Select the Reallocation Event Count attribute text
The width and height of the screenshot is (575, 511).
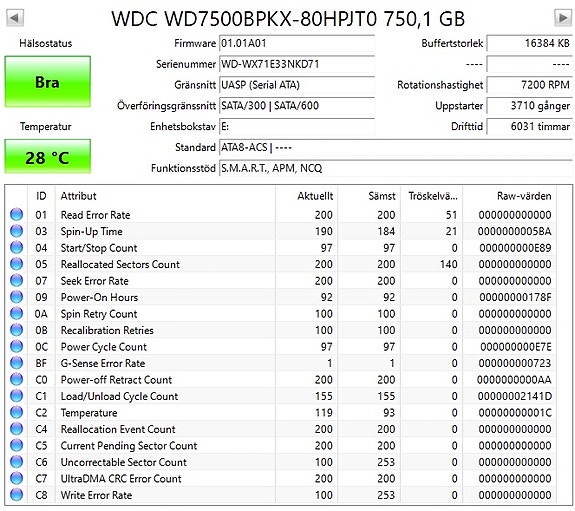coord(118,430)
